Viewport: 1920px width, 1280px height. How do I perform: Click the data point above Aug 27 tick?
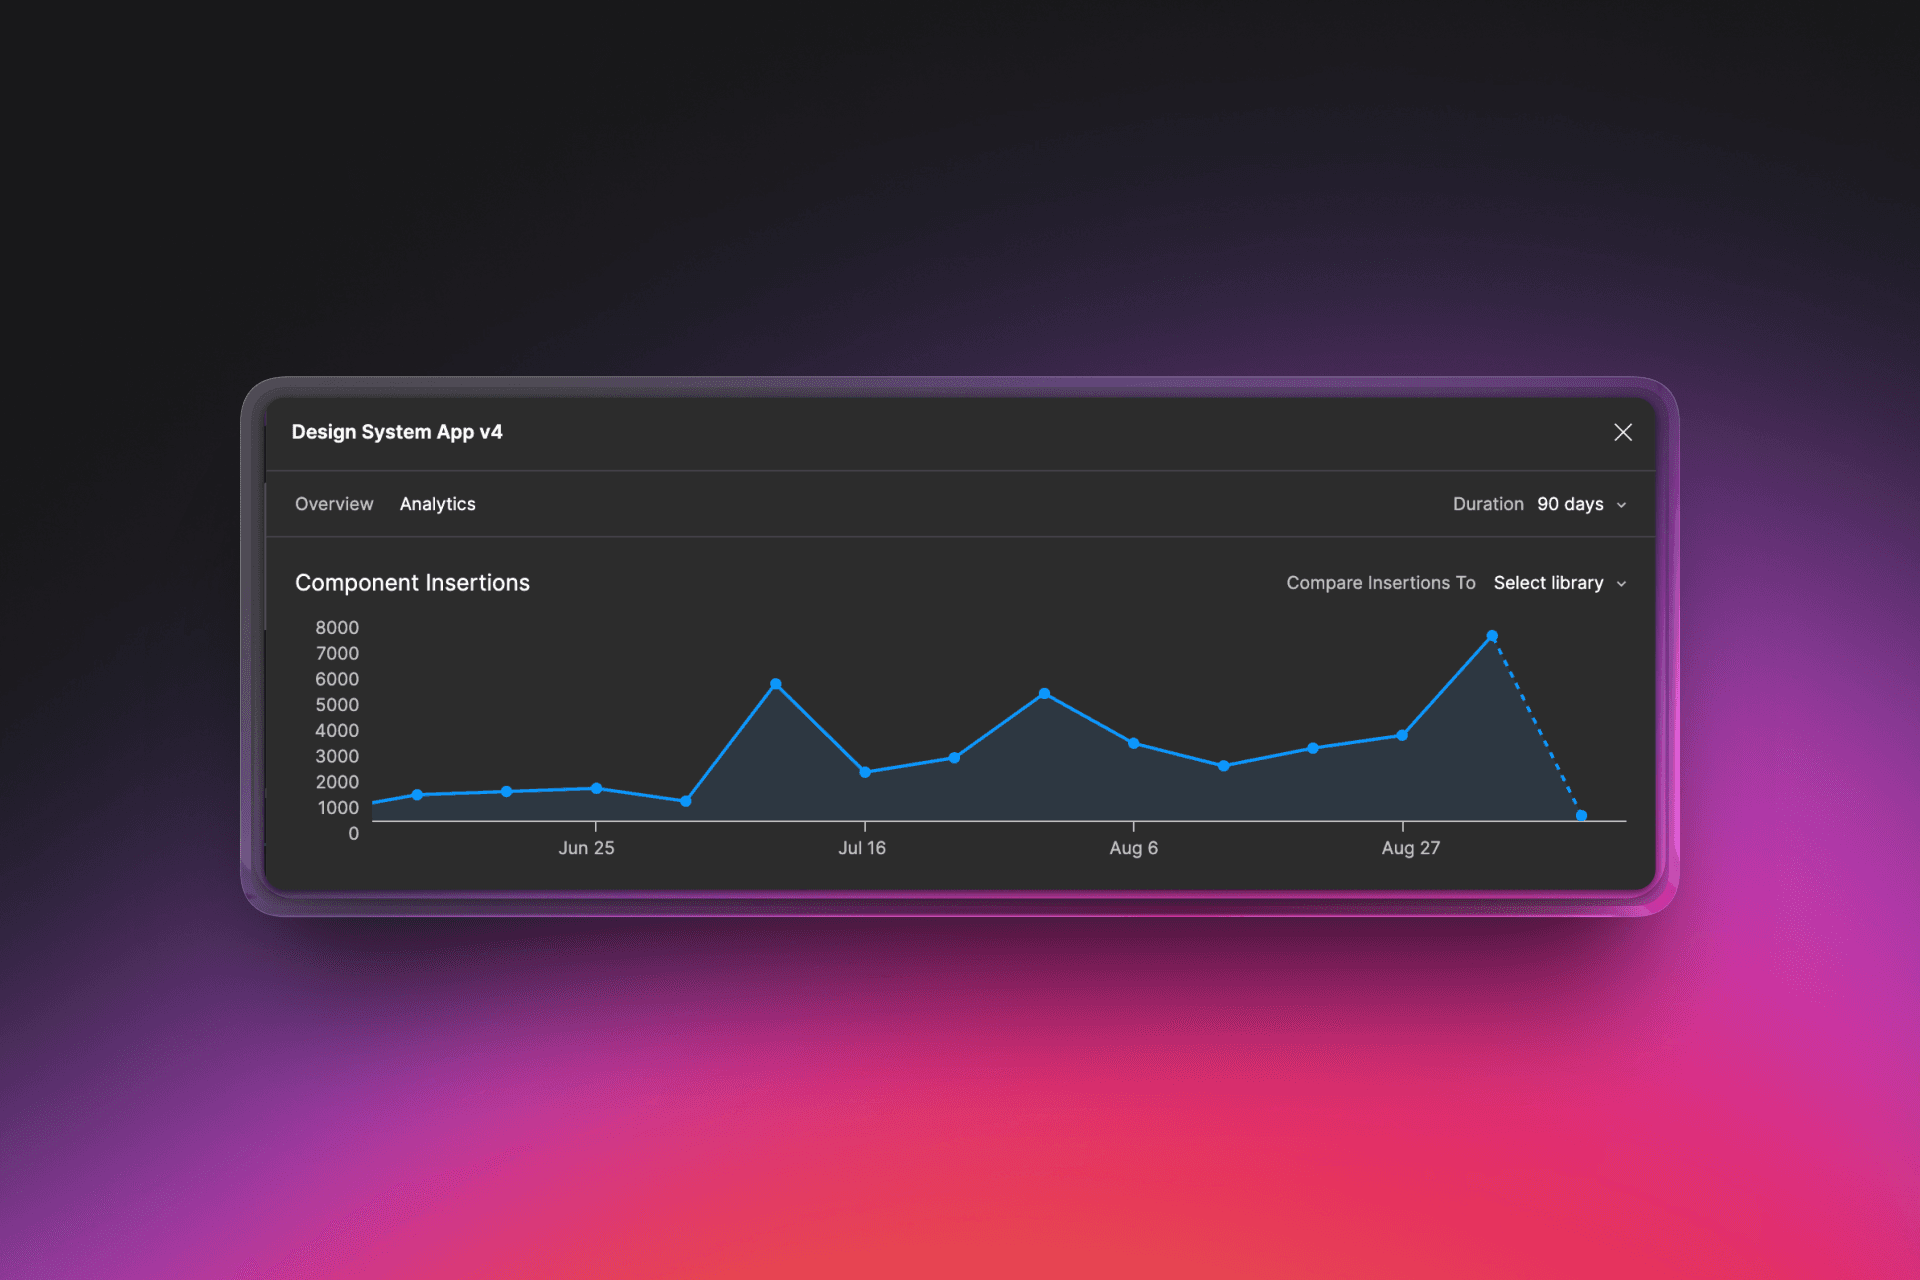(1402, 735)
